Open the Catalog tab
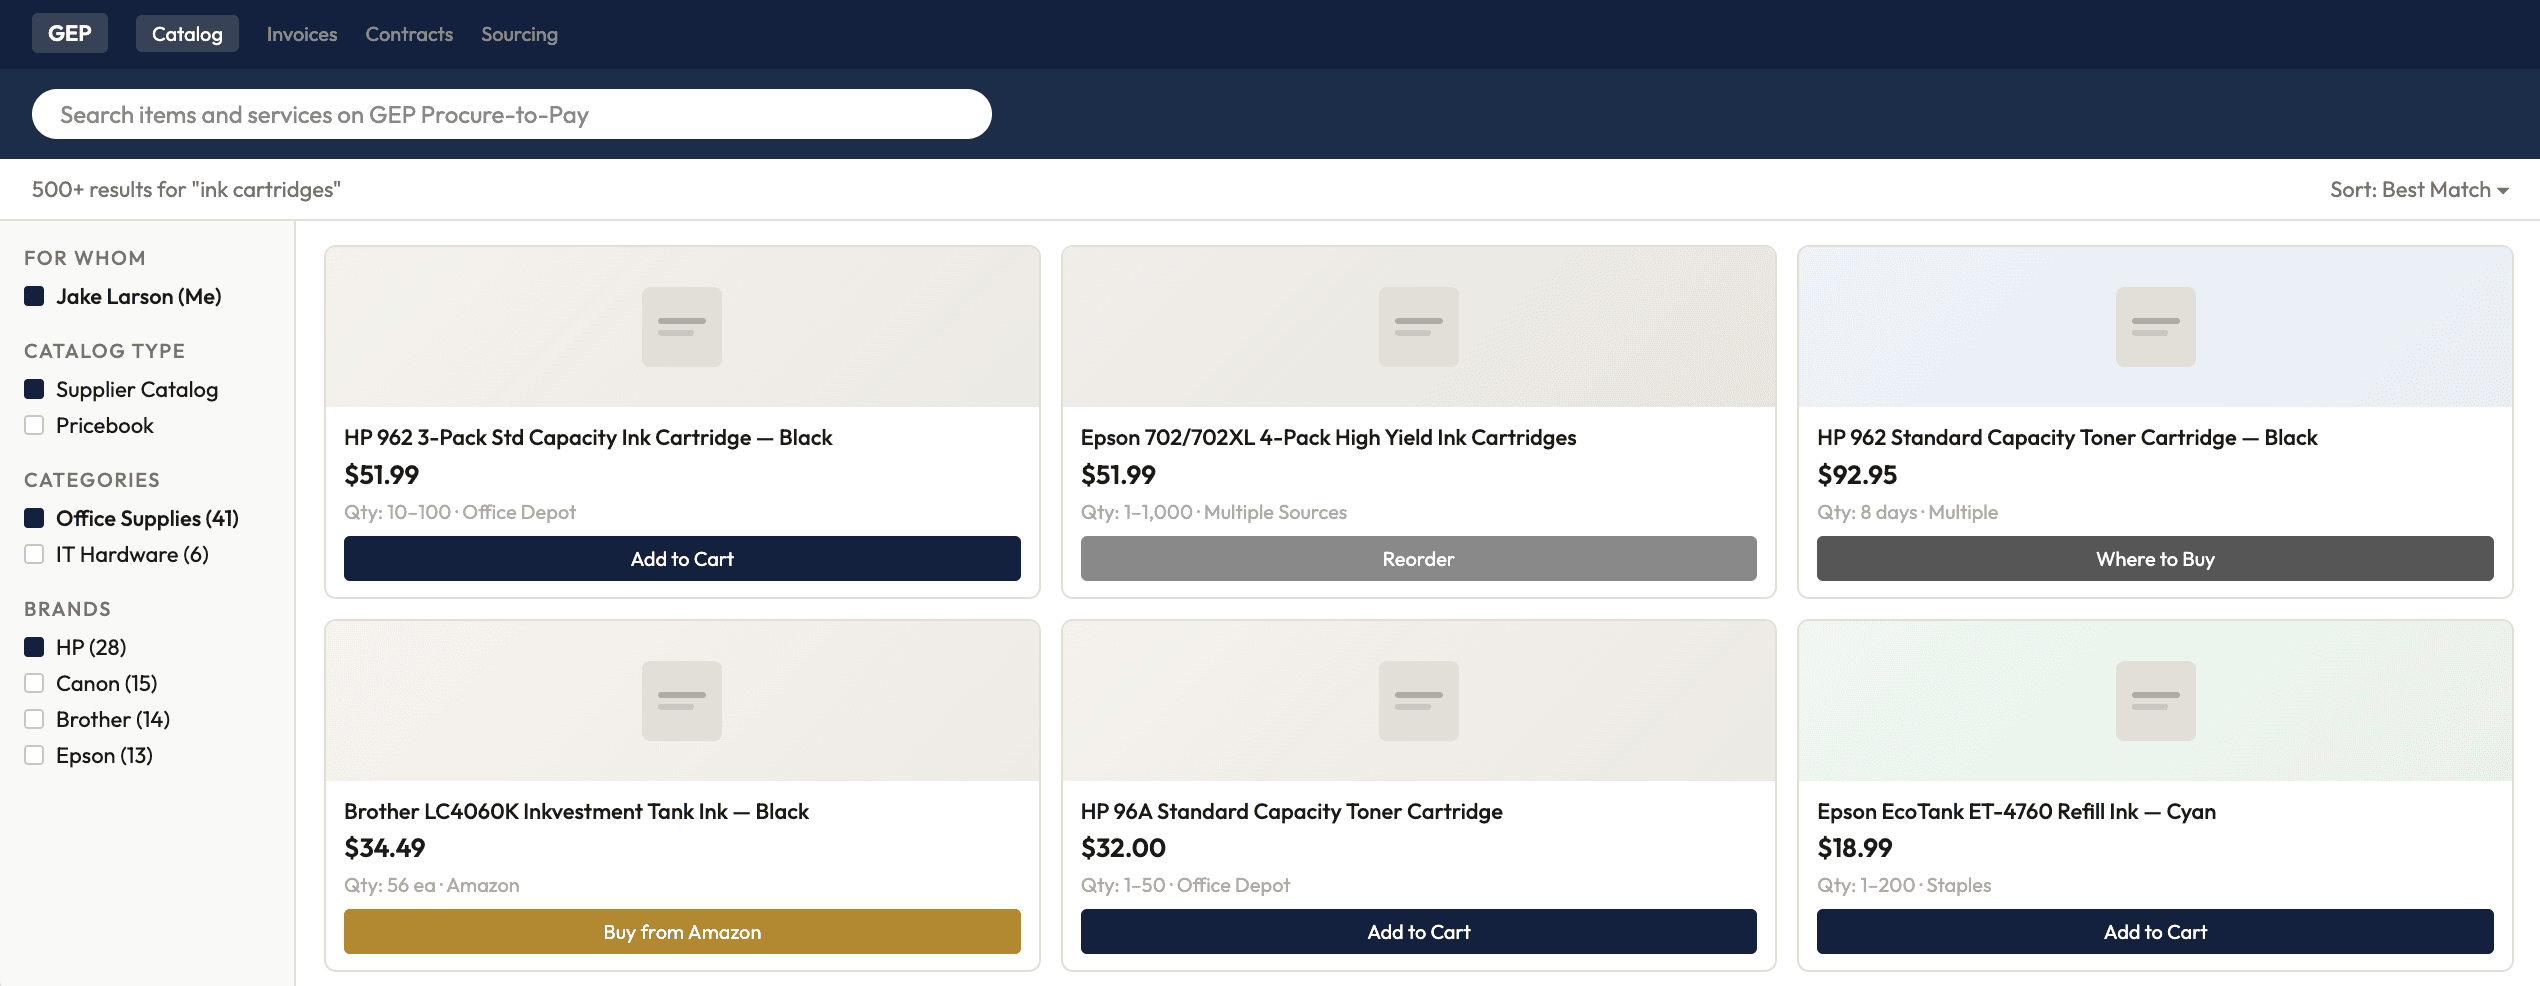The height and width of the screenshot is (986, 2540). tap(187, 34)
